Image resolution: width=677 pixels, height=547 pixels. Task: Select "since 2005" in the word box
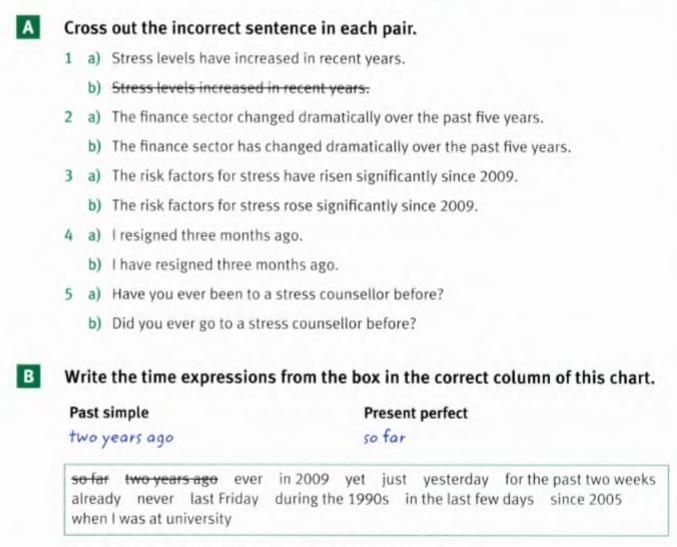(586, 499)
